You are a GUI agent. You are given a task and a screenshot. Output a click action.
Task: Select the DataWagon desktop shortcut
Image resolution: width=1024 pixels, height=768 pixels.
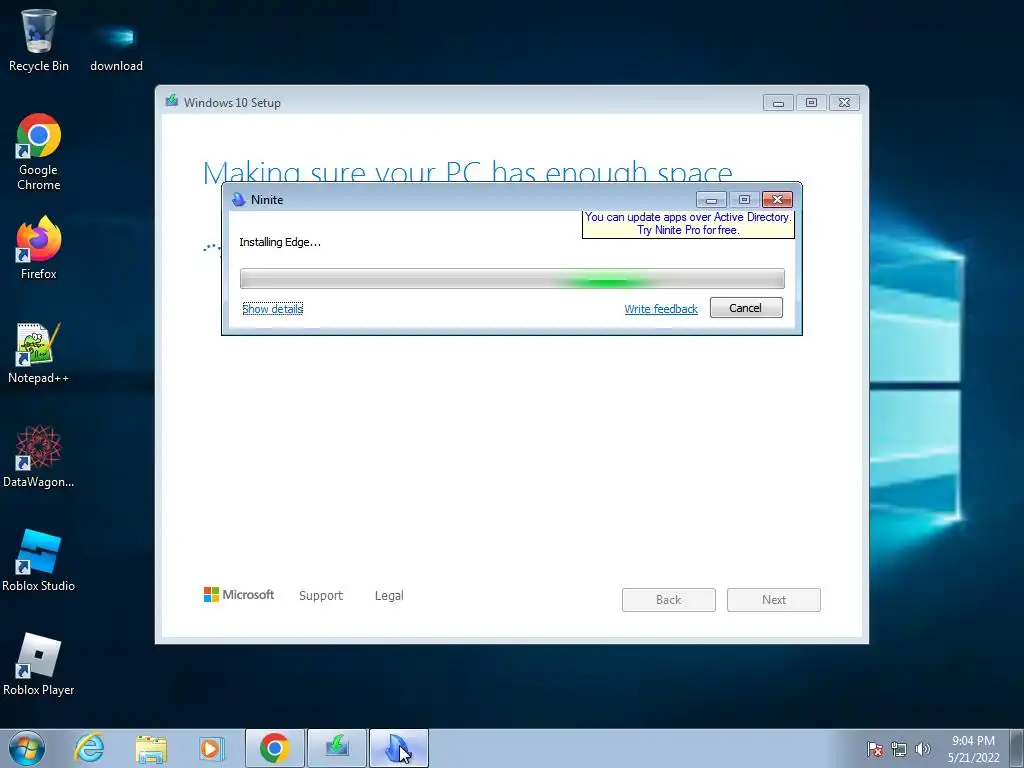pyautogui.click(x=39, y=456)
